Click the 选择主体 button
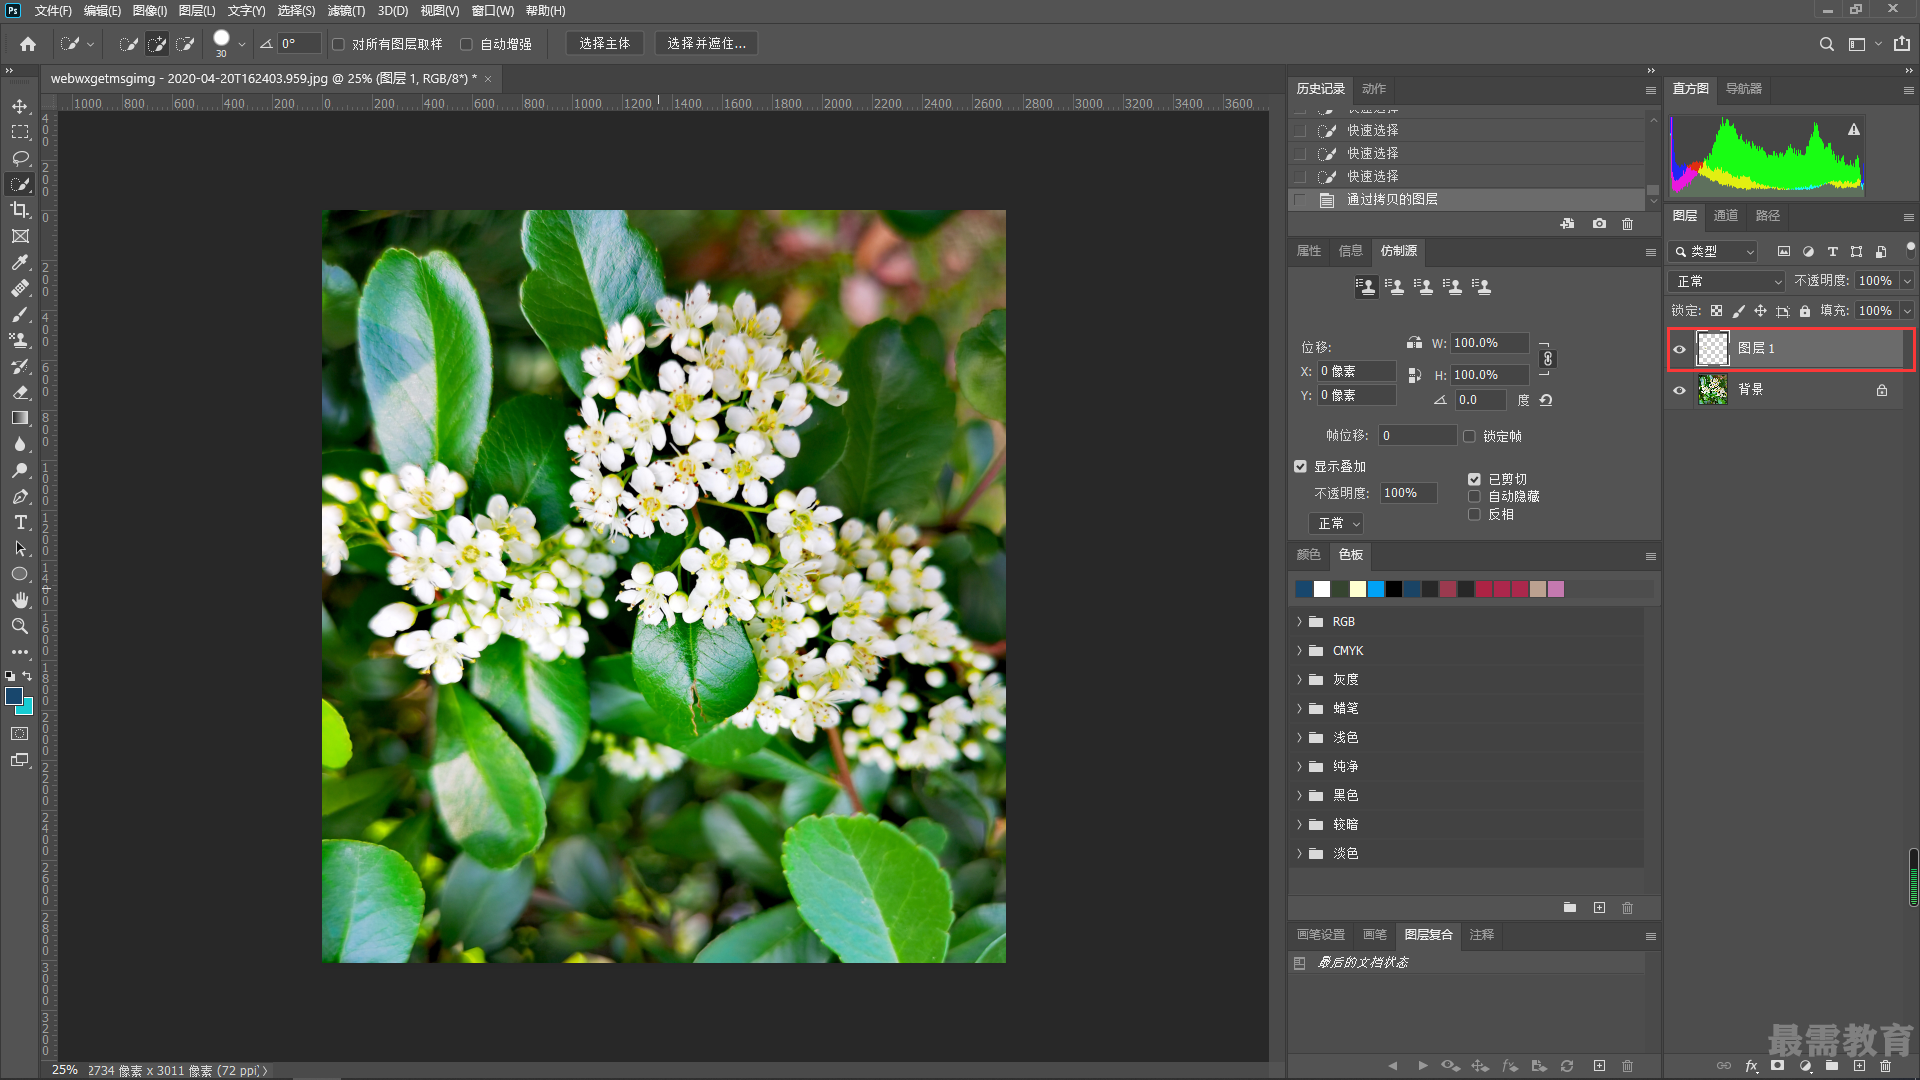Screen dimensions: 1920x1080 tap(605, 44)
